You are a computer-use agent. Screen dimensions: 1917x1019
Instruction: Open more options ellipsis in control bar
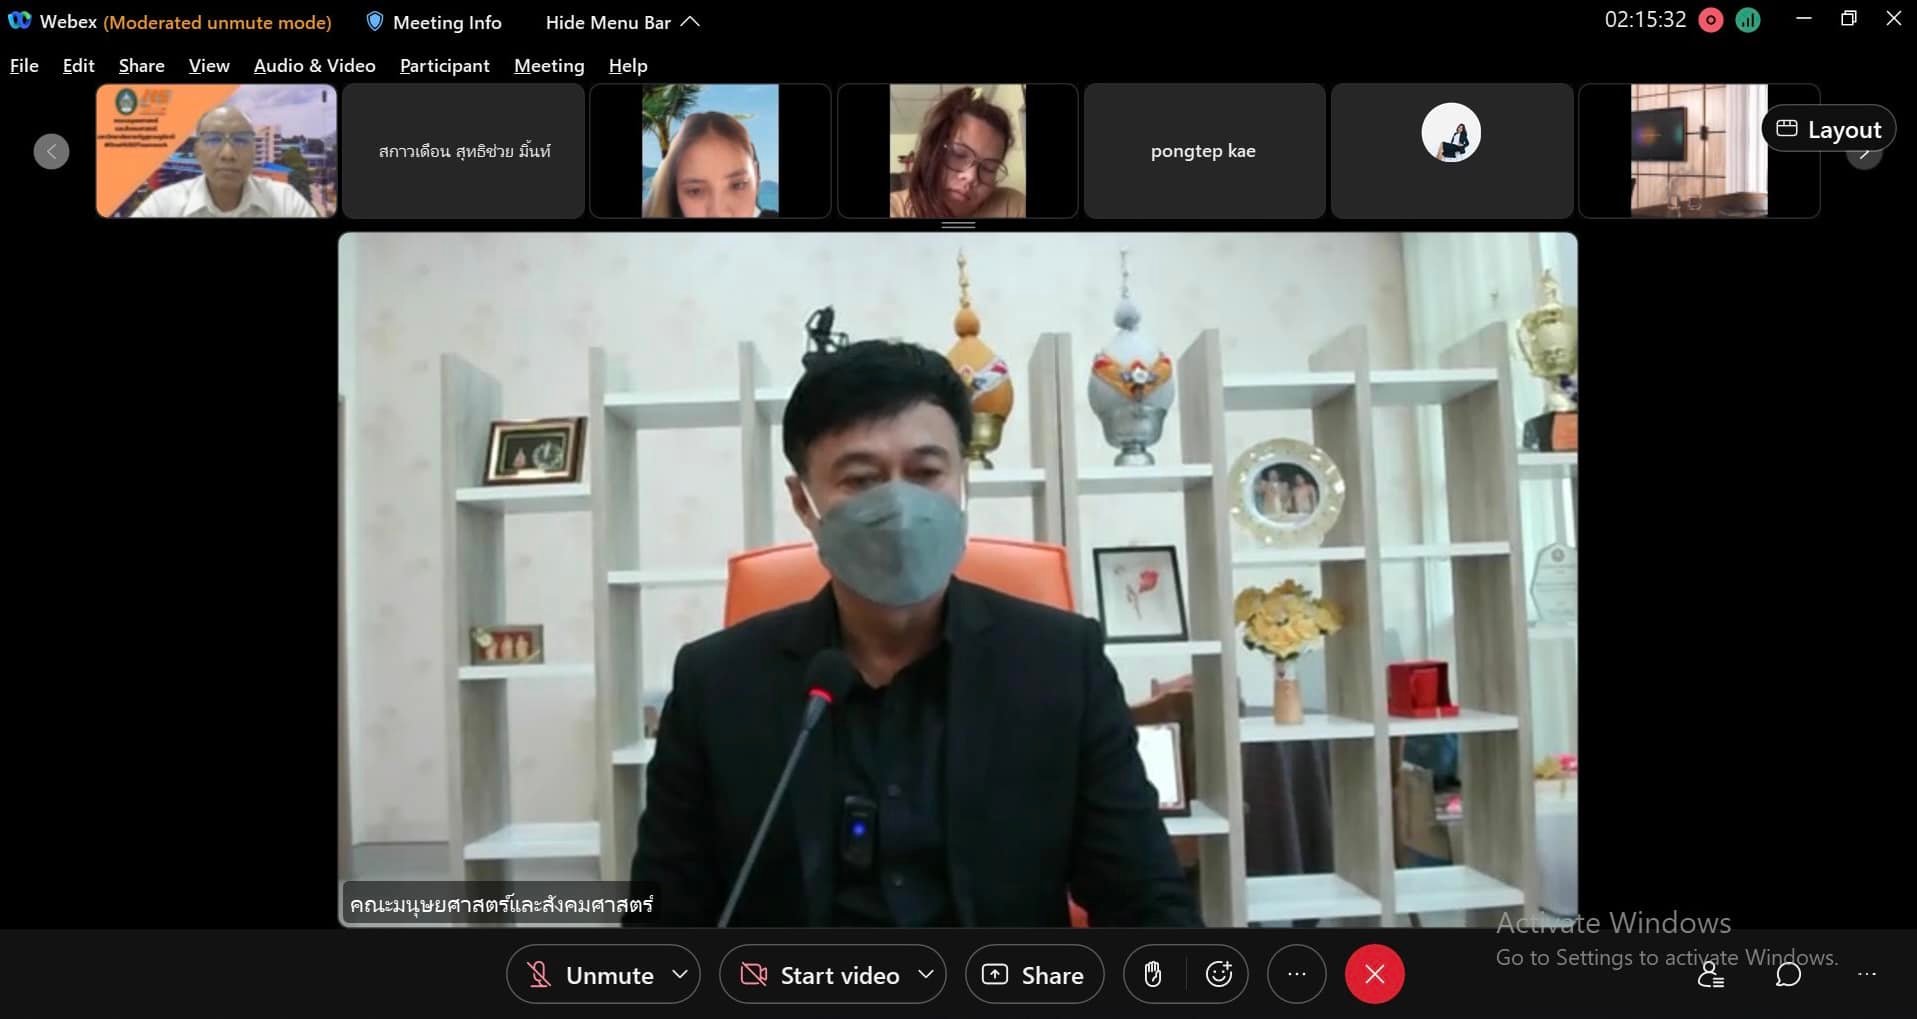coord(1296,974)
